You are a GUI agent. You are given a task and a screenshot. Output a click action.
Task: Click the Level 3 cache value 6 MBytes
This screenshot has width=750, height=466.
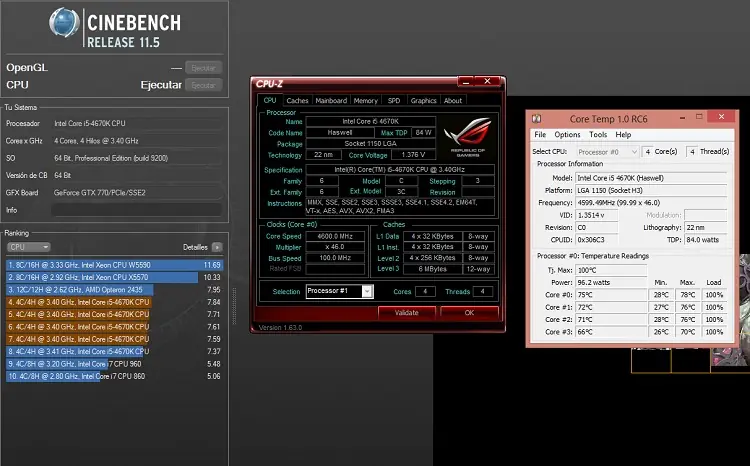coord(432,269)
